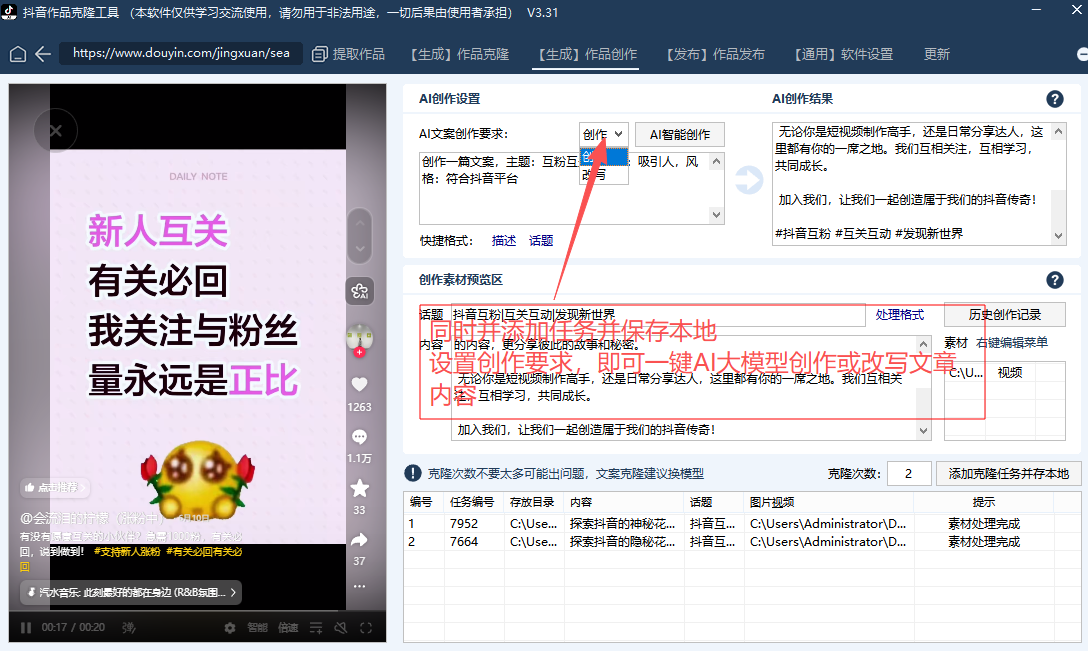Image resolution: width=1088 pixels, height=651 pixels.
Task: Open 历史创作记录 button
Action: point(1005,314)
